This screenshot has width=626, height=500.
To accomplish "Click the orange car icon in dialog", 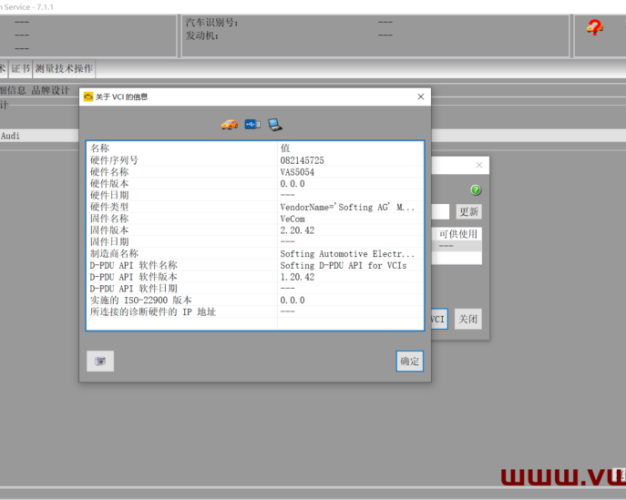I will point(229,124).
